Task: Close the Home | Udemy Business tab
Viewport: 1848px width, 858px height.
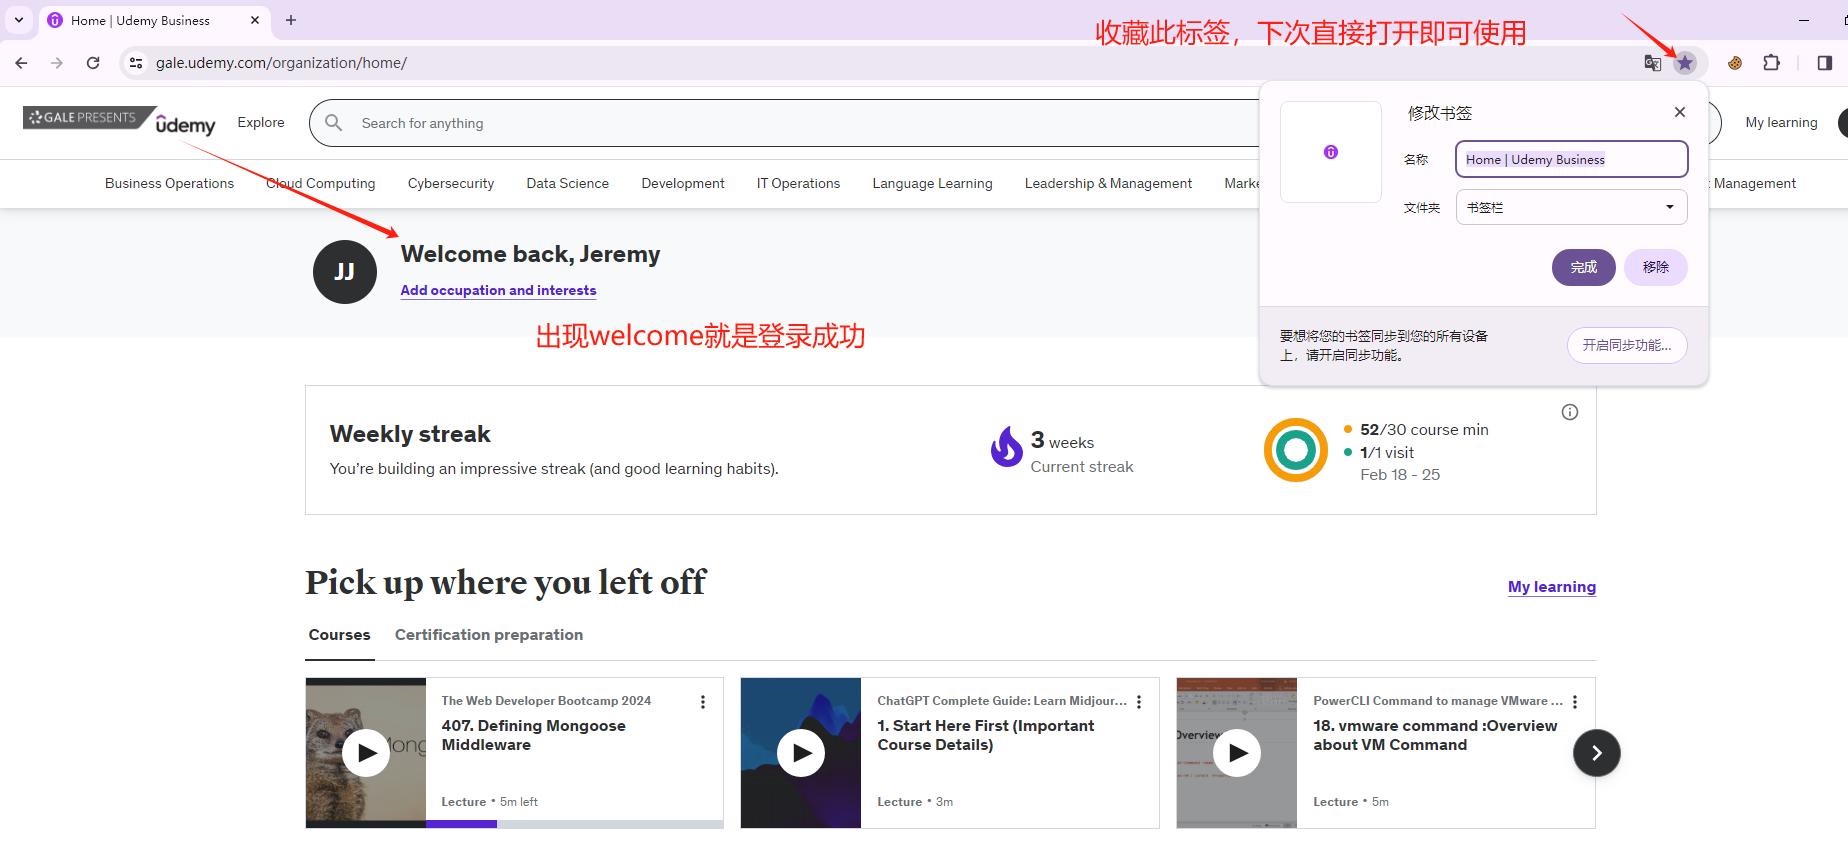Action: tap(255, 20)
